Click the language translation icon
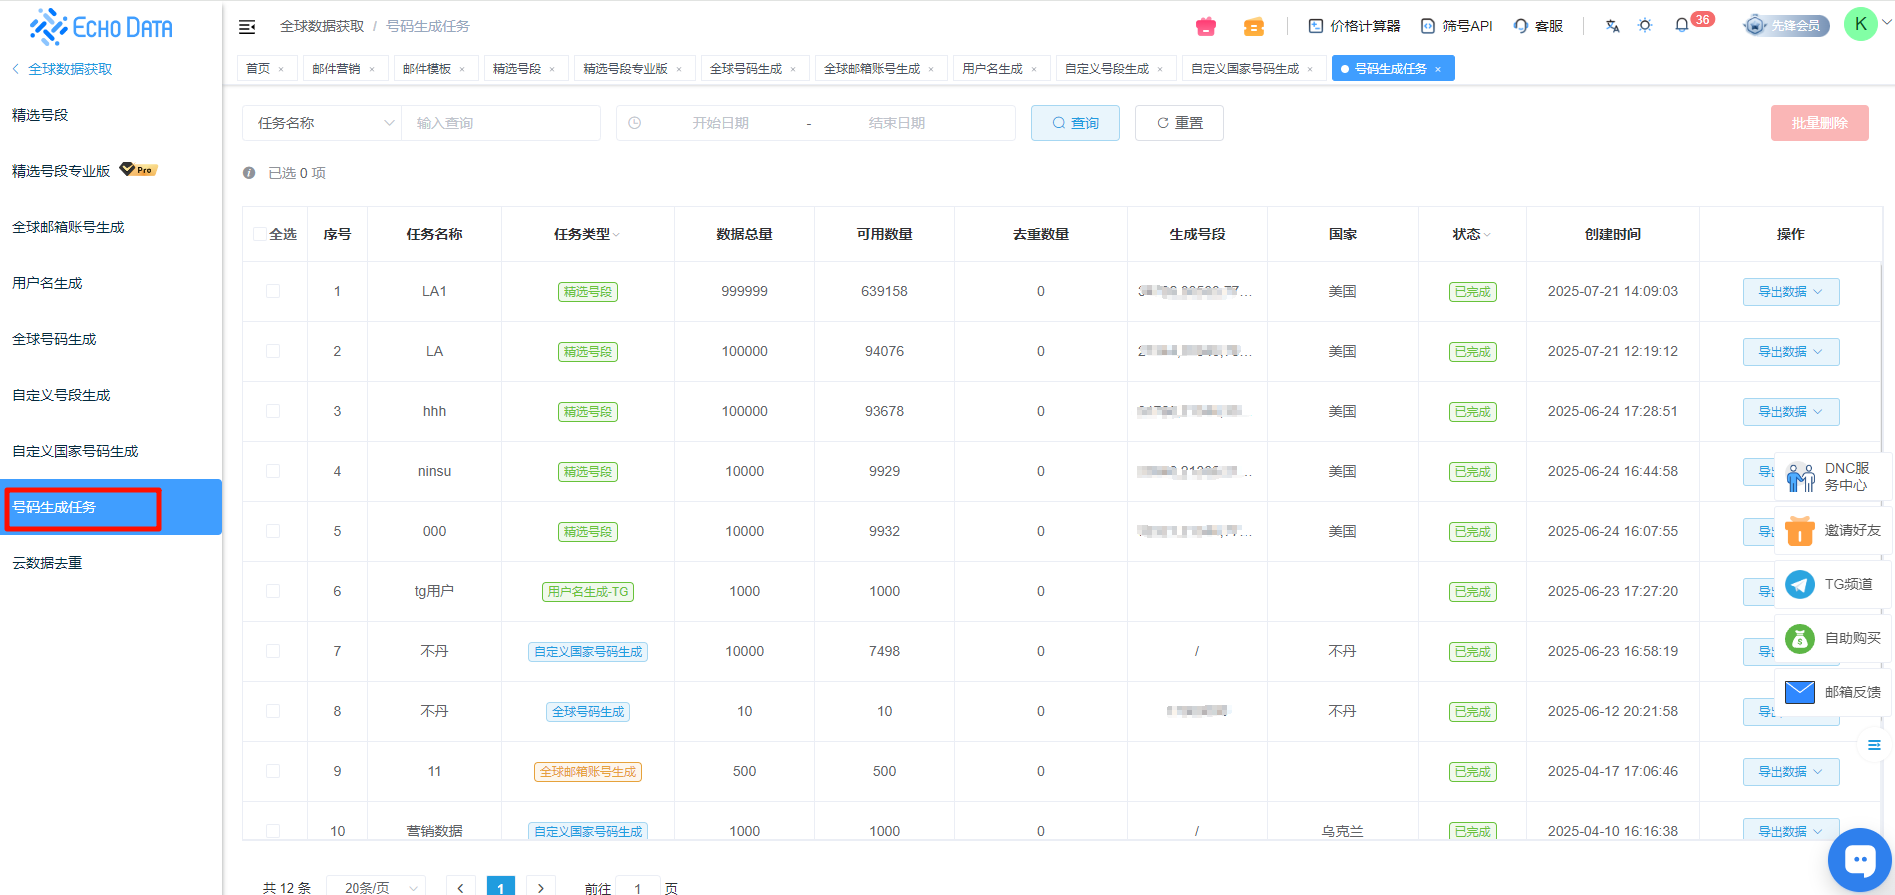 (1612, 26)
